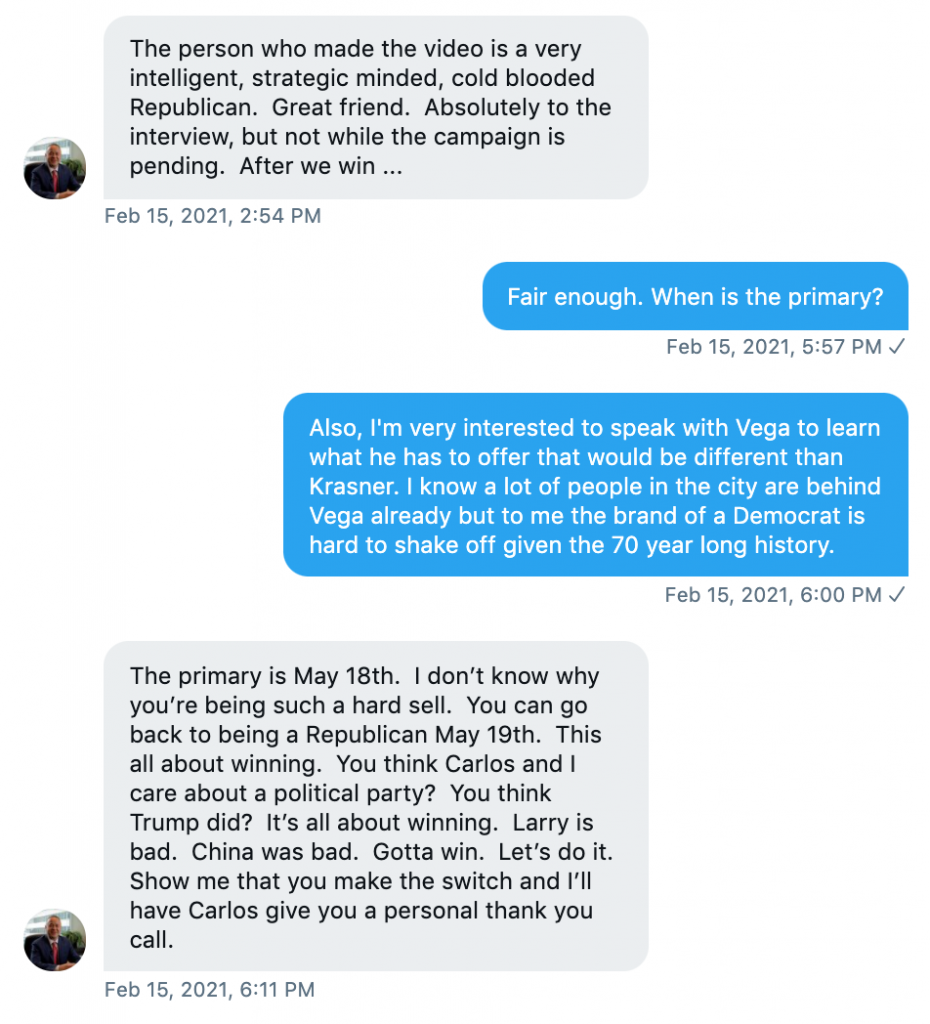Select the gray message starting "The primary is May 18th"
This screenshot has height=1024, width=930.
[x=376, y=807]
